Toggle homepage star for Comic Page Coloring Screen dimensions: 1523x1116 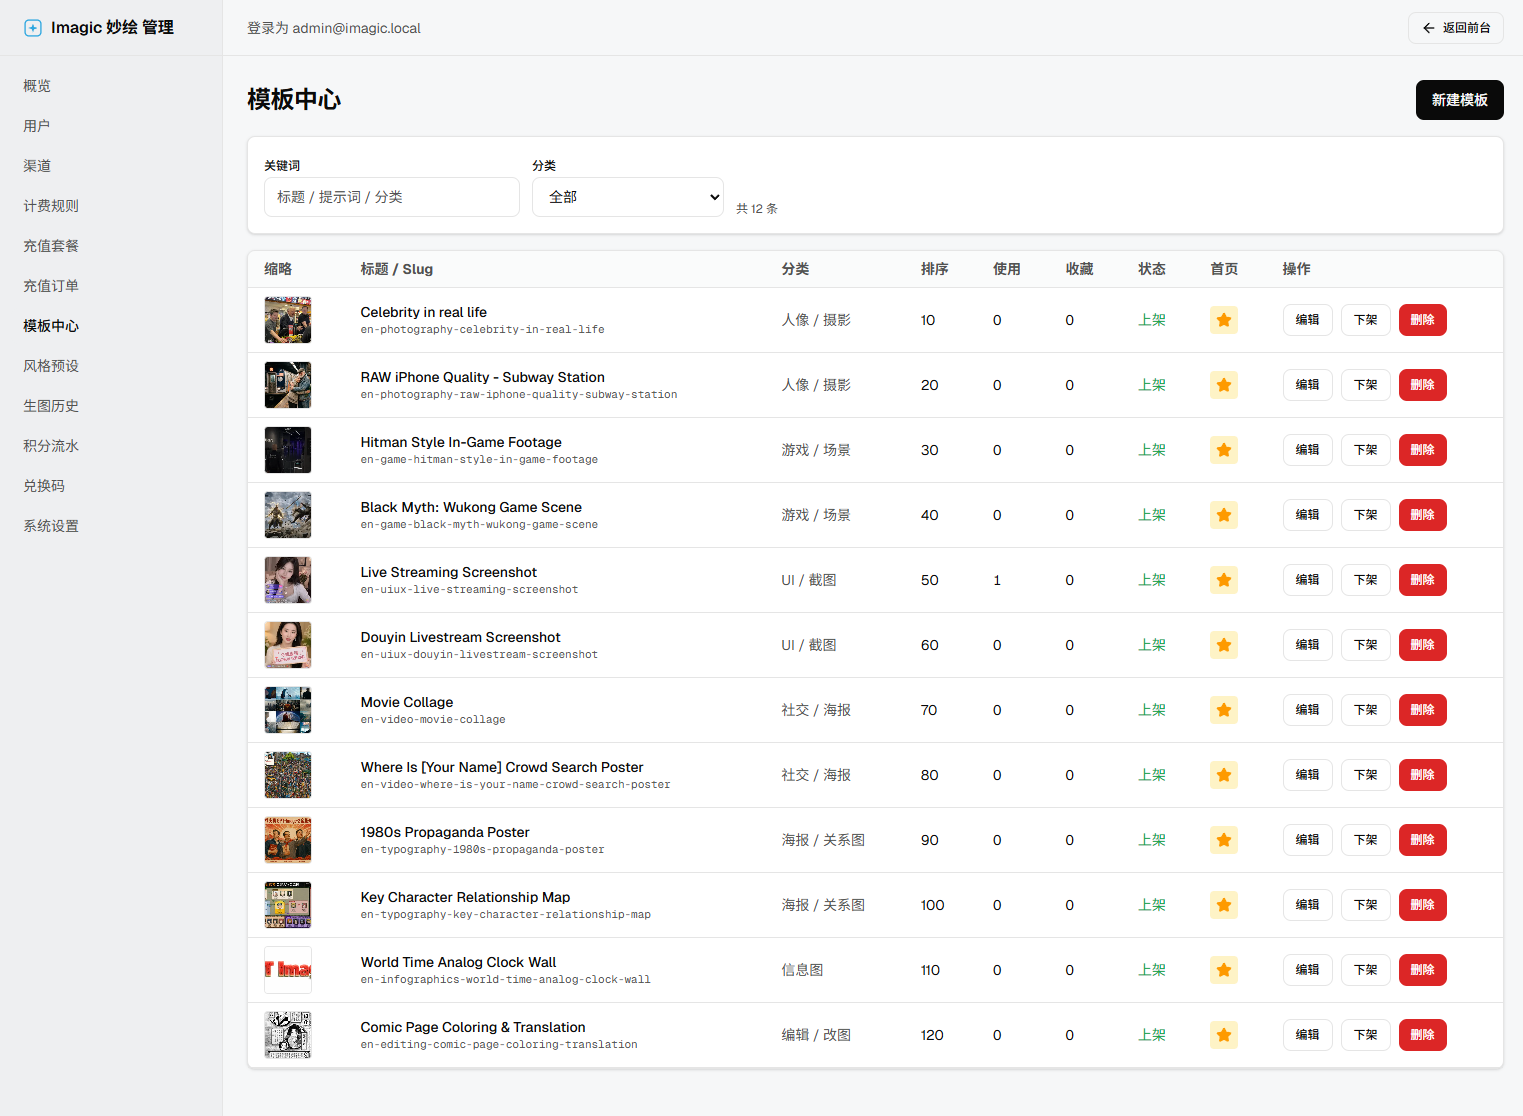click(x=1223, y=1035)
